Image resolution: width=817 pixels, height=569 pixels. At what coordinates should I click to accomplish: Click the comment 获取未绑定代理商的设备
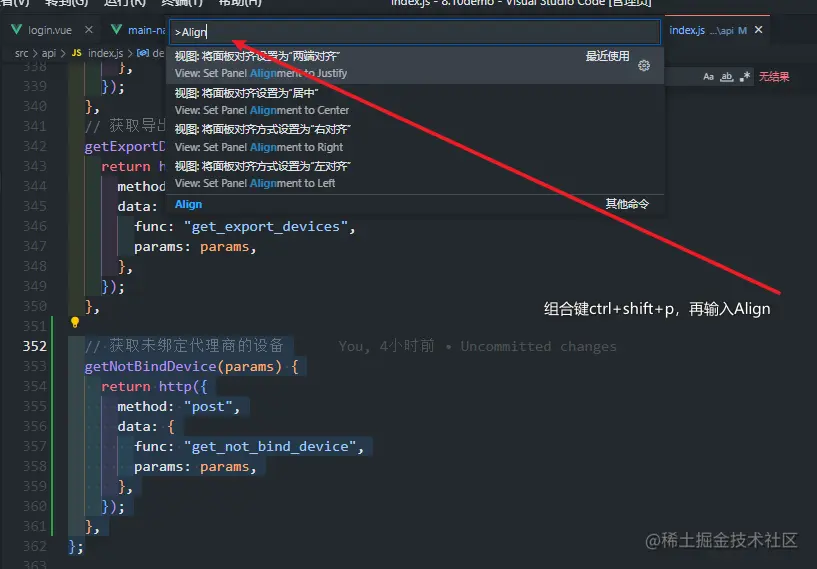pos(184,345)
